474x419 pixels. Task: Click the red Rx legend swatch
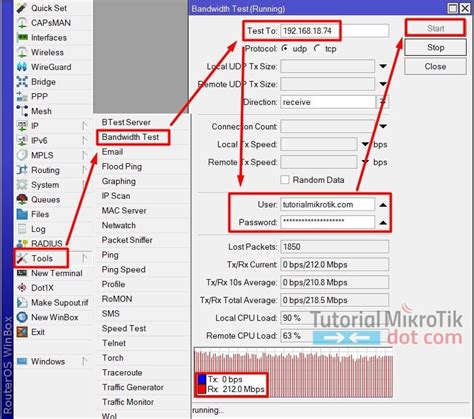(x=202, y=389)
